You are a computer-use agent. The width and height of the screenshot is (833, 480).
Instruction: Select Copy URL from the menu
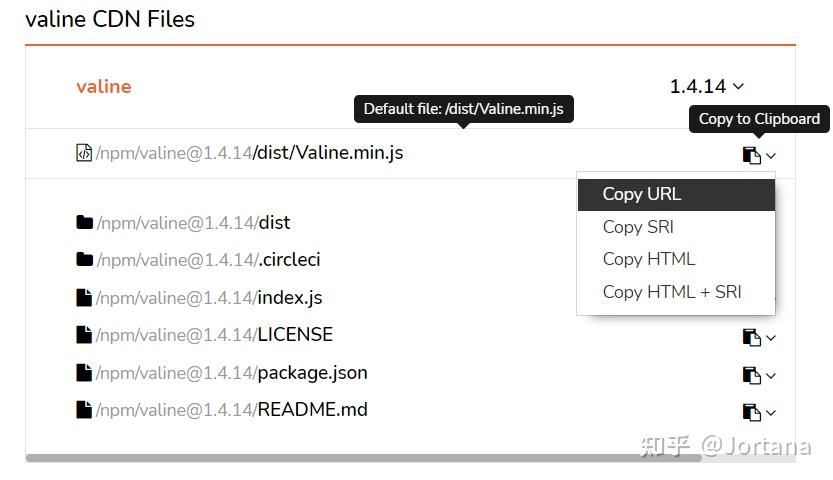[642, 194]
